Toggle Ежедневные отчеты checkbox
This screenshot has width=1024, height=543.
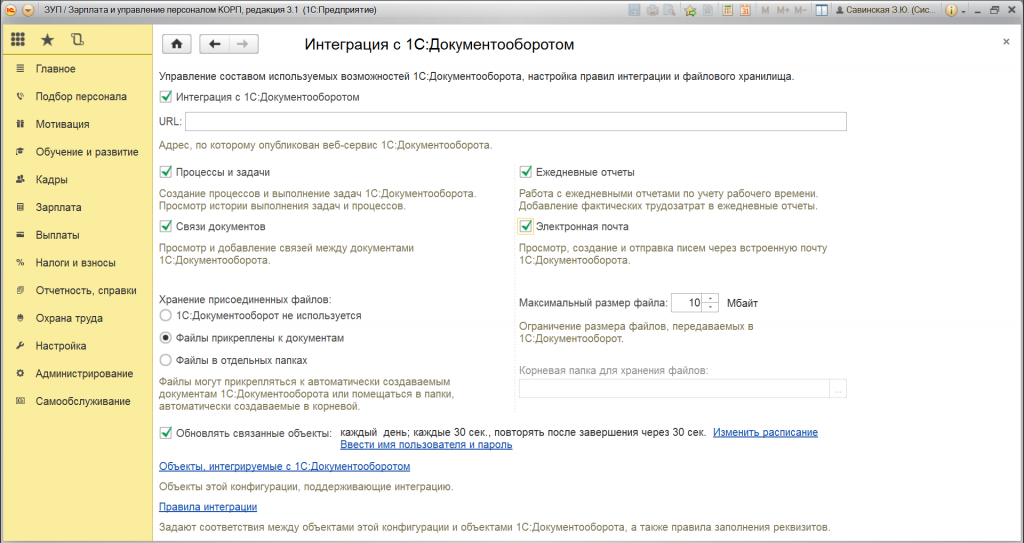pyautogui.click(x=526, y=173)
